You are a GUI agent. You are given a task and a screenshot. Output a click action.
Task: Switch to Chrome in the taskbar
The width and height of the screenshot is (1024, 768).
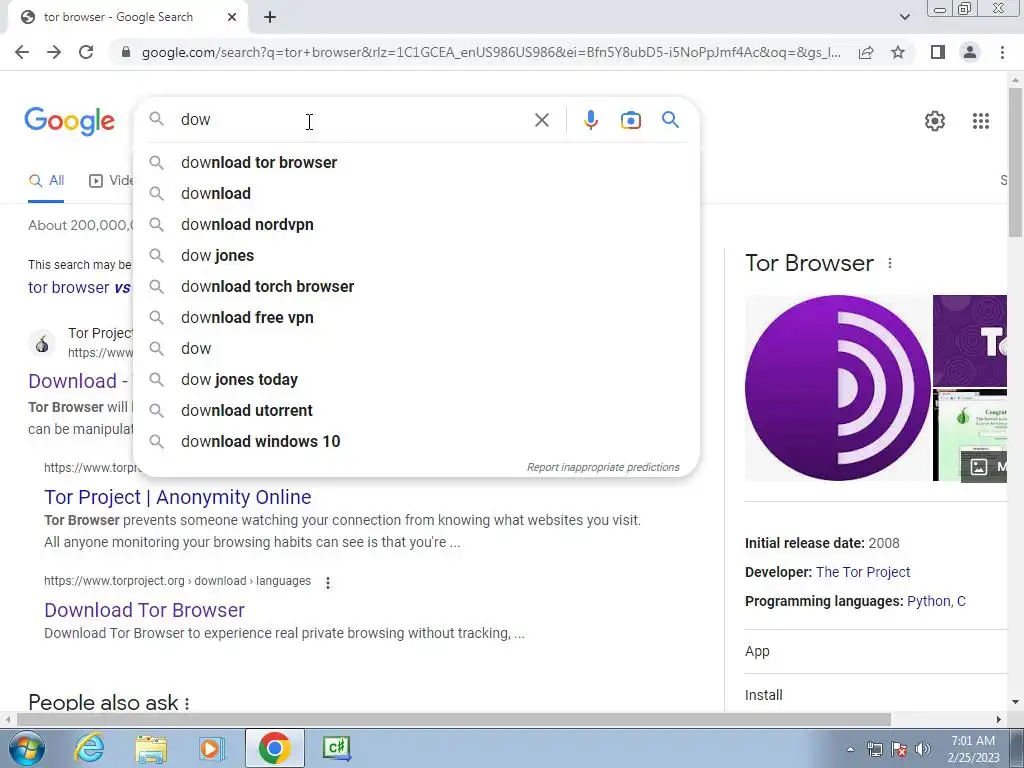coord(274,748)
